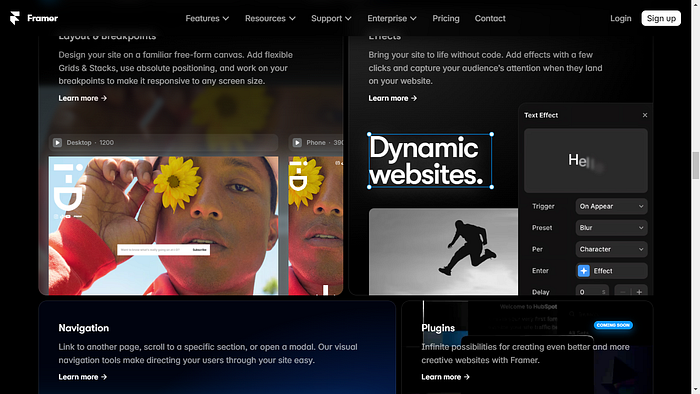Decrease the Delay value with minus

(x=622, y=292)
